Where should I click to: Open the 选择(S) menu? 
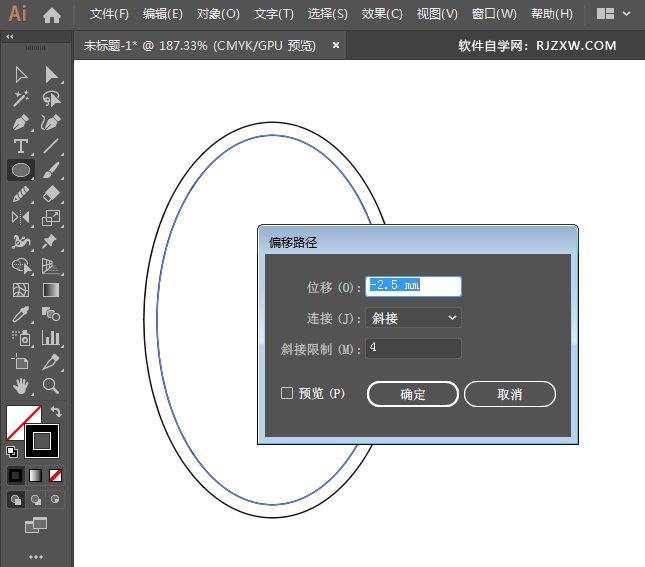click(x=327, y=14)
